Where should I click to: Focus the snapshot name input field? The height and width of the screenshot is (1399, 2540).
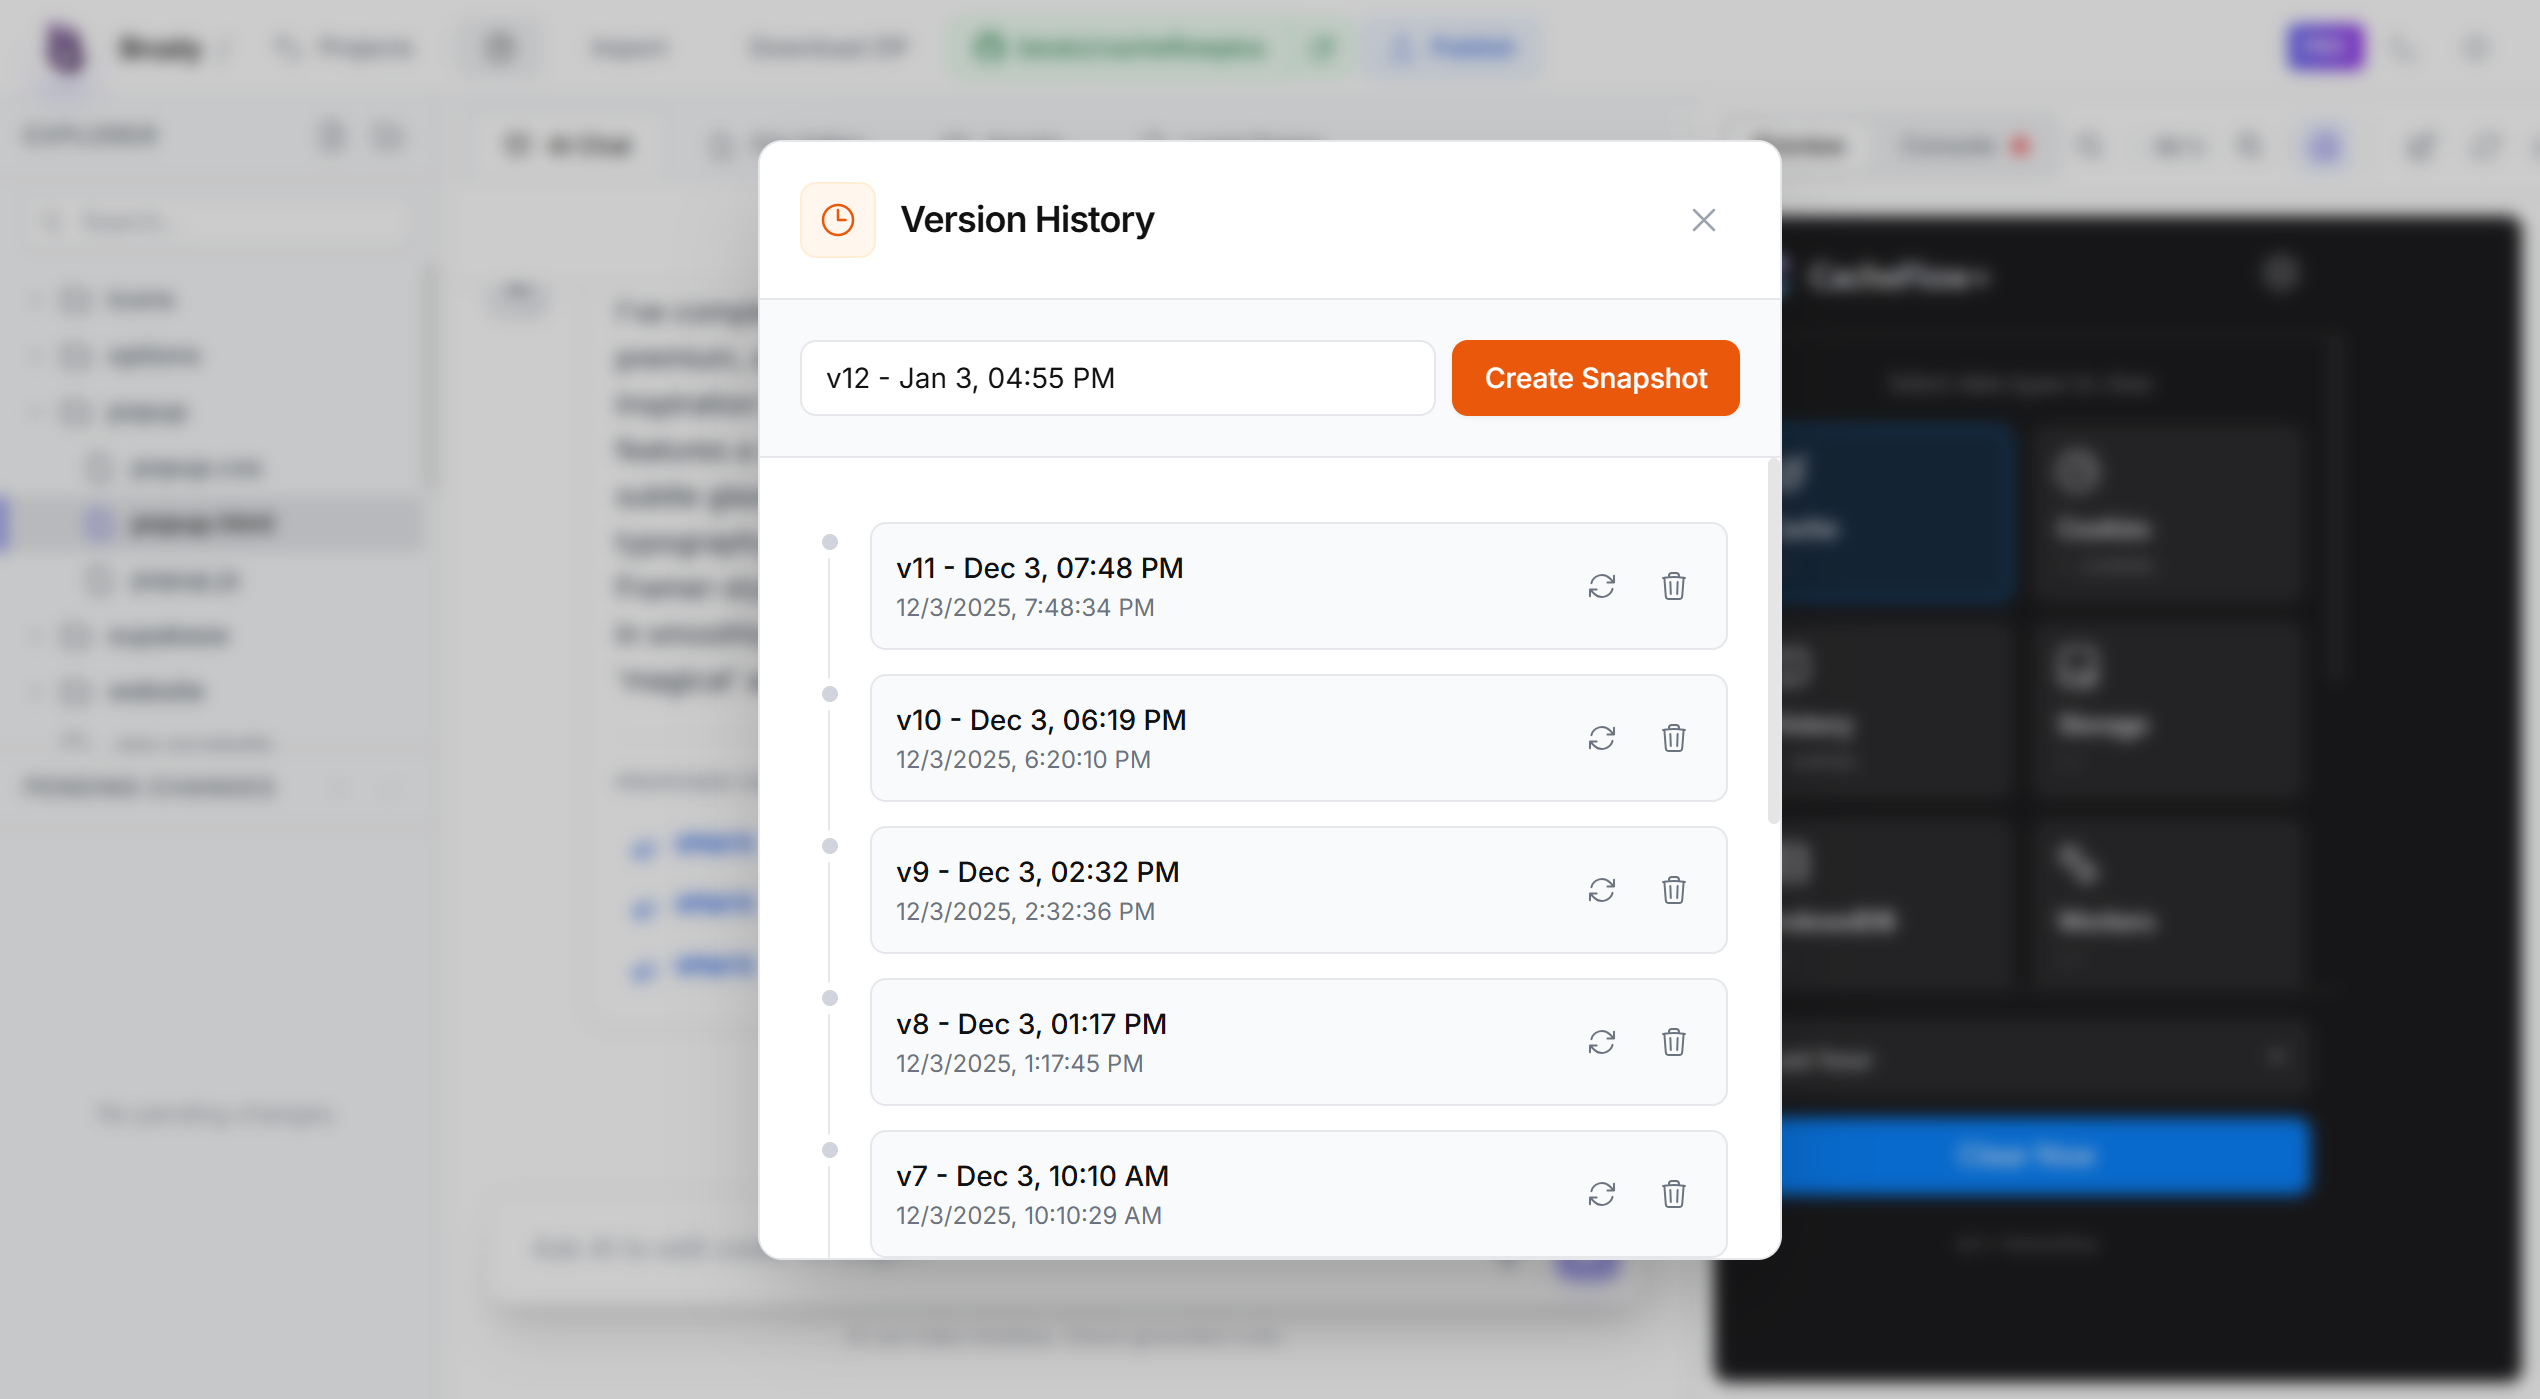tap(1116, 378)
